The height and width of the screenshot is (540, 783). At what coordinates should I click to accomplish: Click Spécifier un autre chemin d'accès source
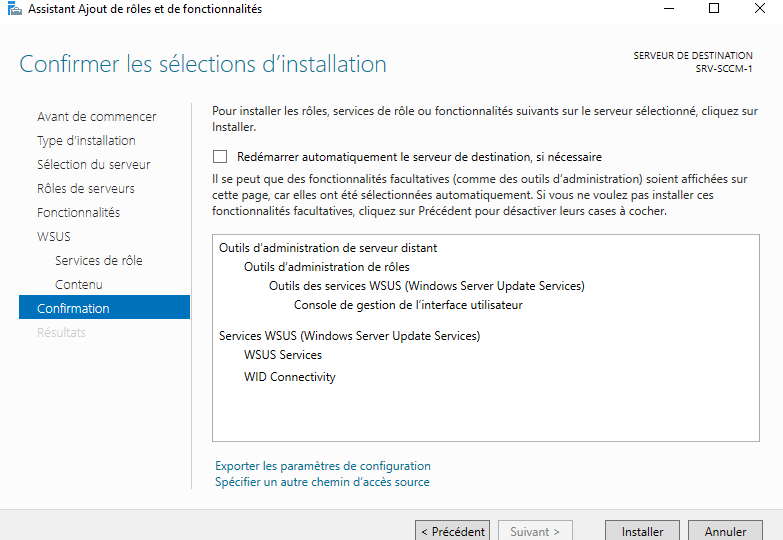[x=322, y=482]
